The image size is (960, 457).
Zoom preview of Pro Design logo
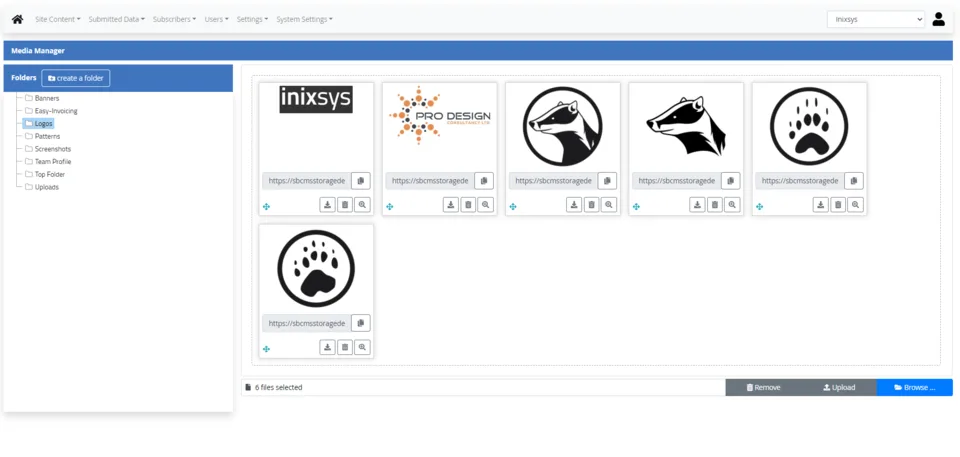(x=486, y=205)
